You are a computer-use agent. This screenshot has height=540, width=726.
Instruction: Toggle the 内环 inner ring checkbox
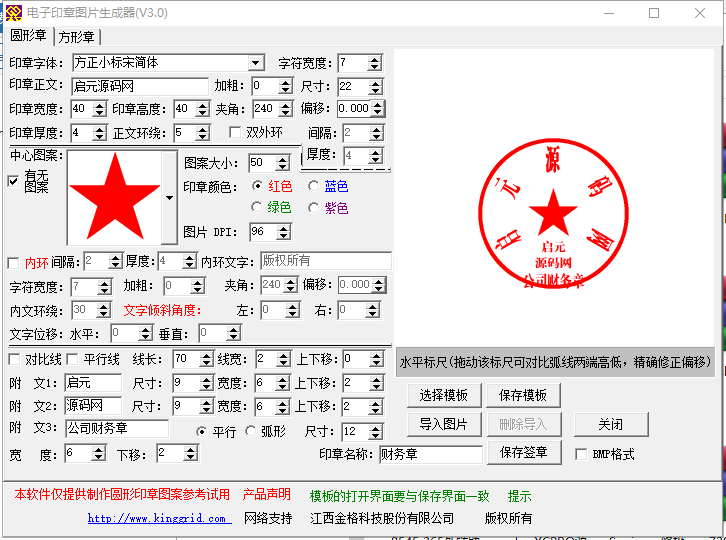click(13, 263)
